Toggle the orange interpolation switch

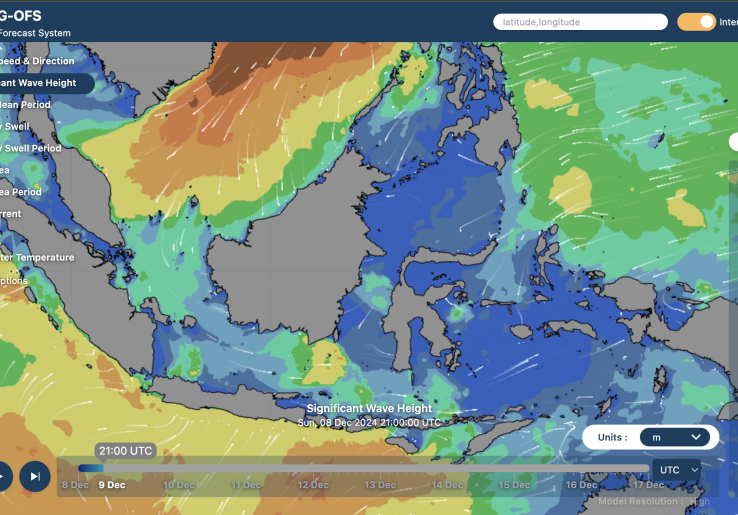[x=696, y=21]
